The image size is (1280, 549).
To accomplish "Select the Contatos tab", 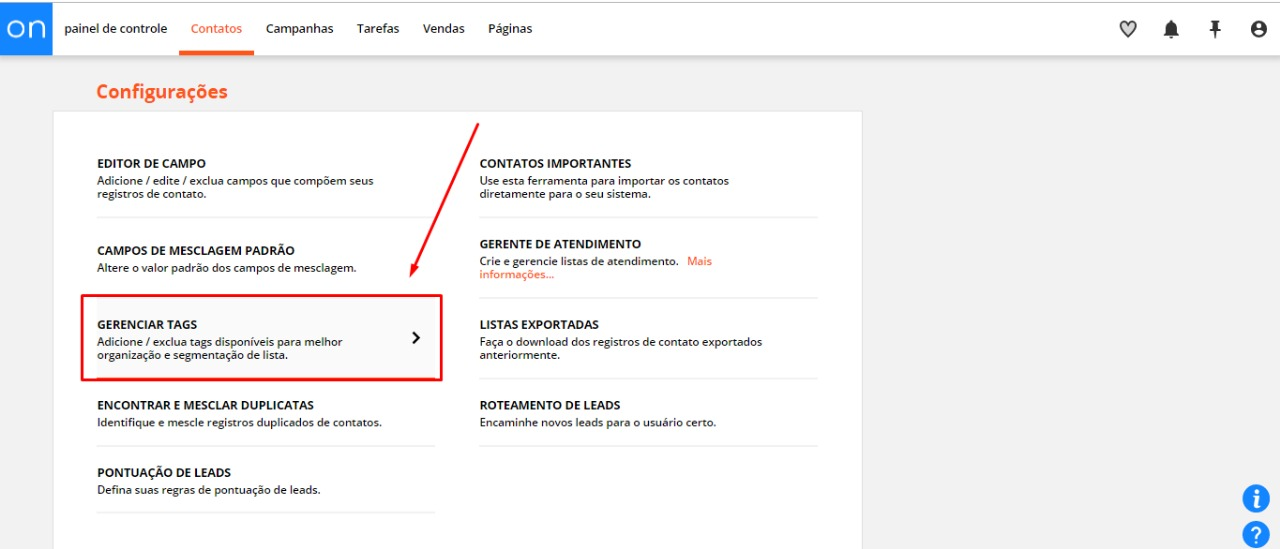I will point(216,29).
